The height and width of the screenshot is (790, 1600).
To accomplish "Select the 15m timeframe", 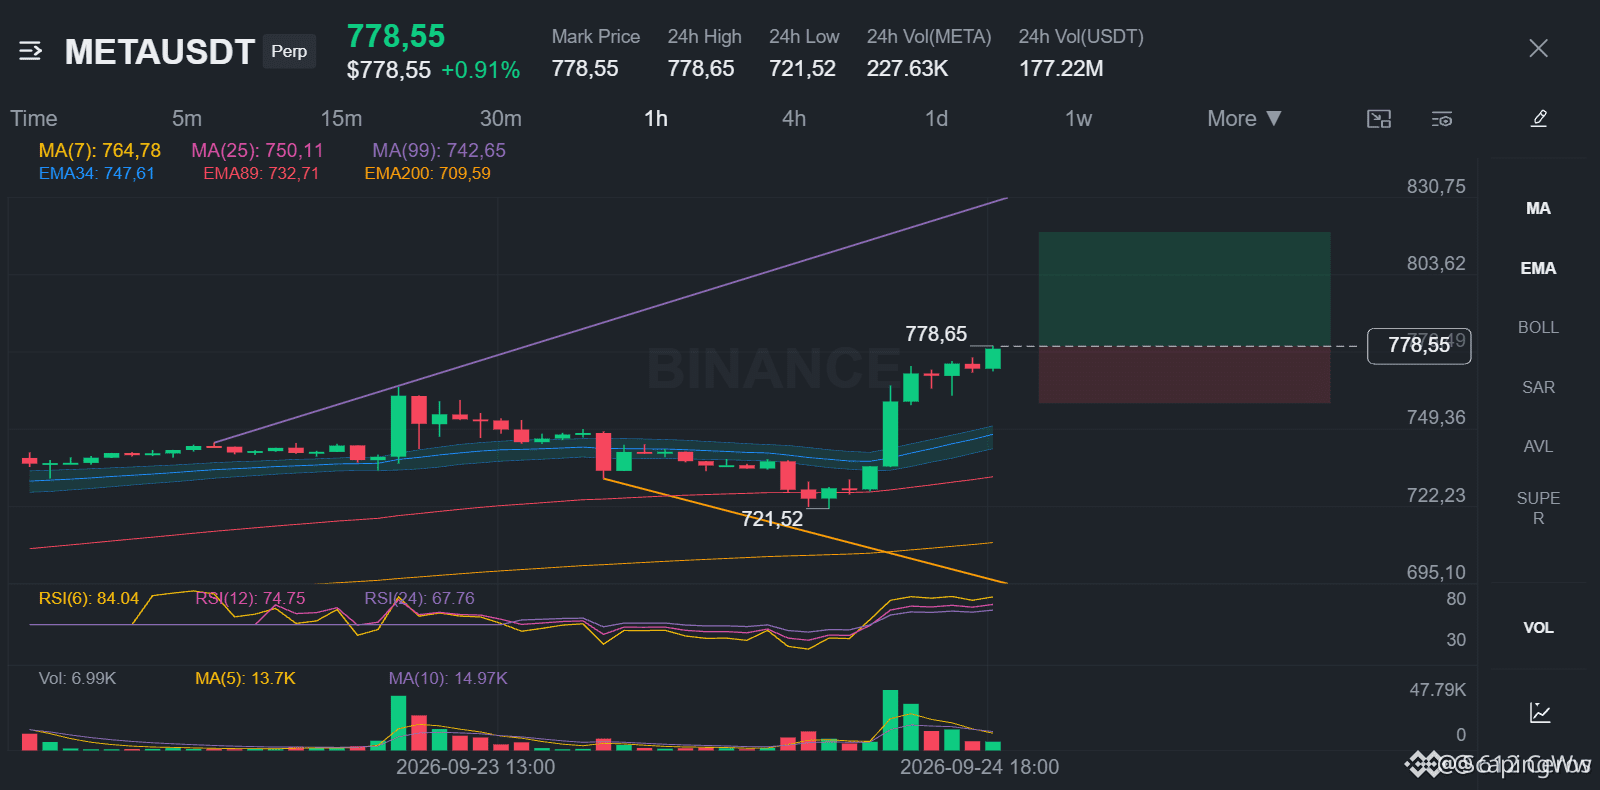I will point(341,118).
